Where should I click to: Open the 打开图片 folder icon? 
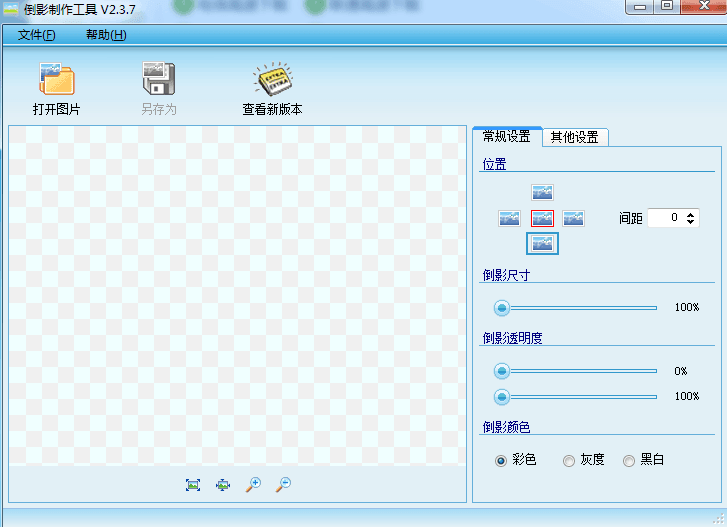click(57, 79)
